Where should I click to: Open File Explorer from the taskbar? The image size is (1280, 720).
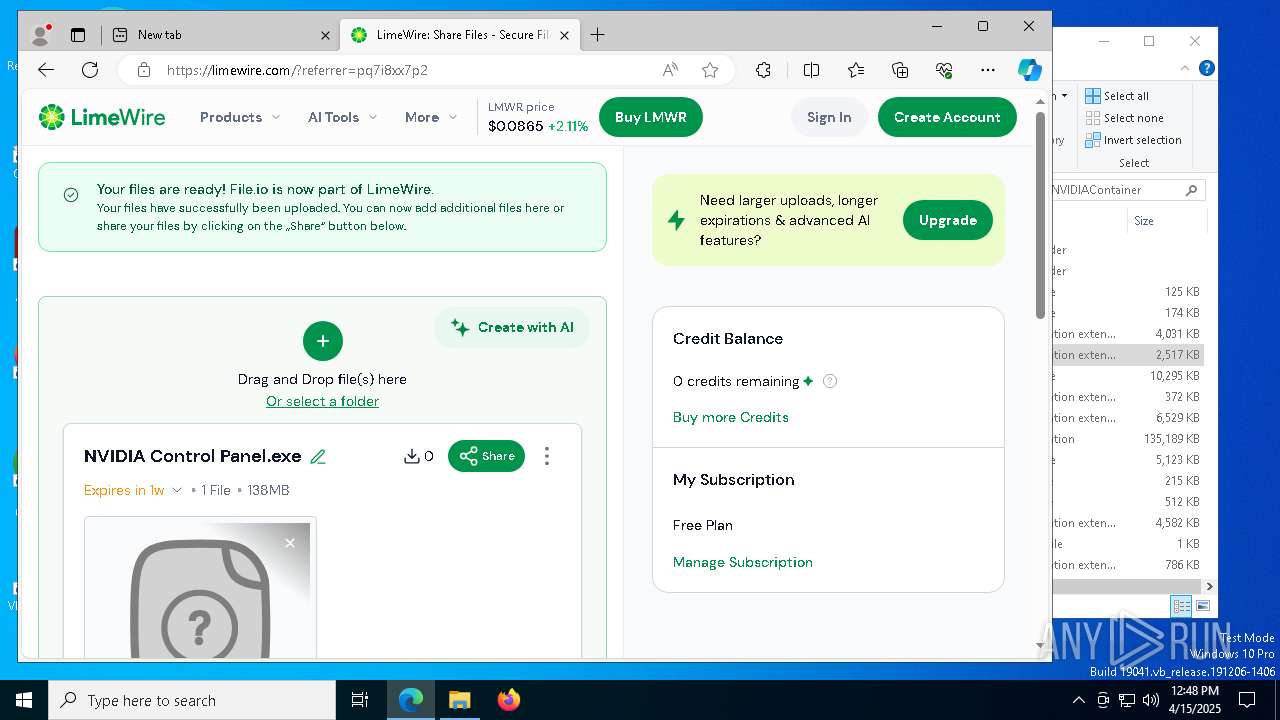(x=460, y=700)
